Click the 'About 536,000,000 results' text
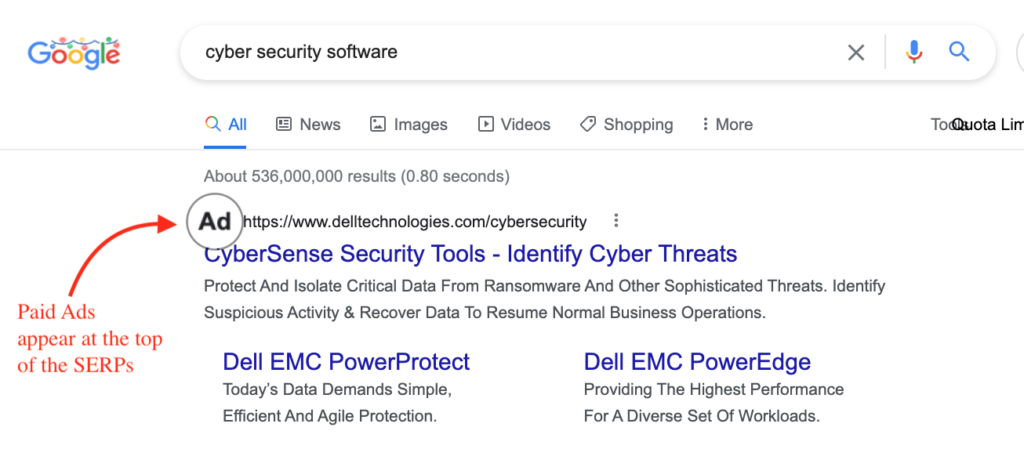Screen dimensions: 1024x467 click(357, 176)
